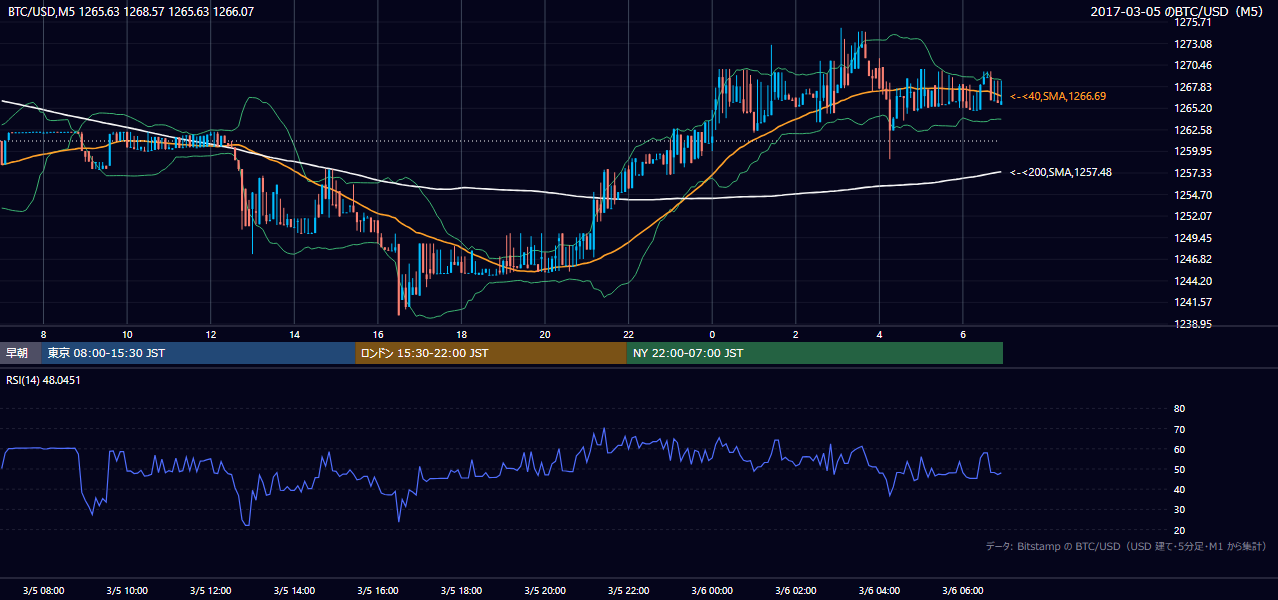This screenshot has width=1278, height=600.
Task: Click the RSI(14) 48.0451 indicator label
Action: coord(43,380)
